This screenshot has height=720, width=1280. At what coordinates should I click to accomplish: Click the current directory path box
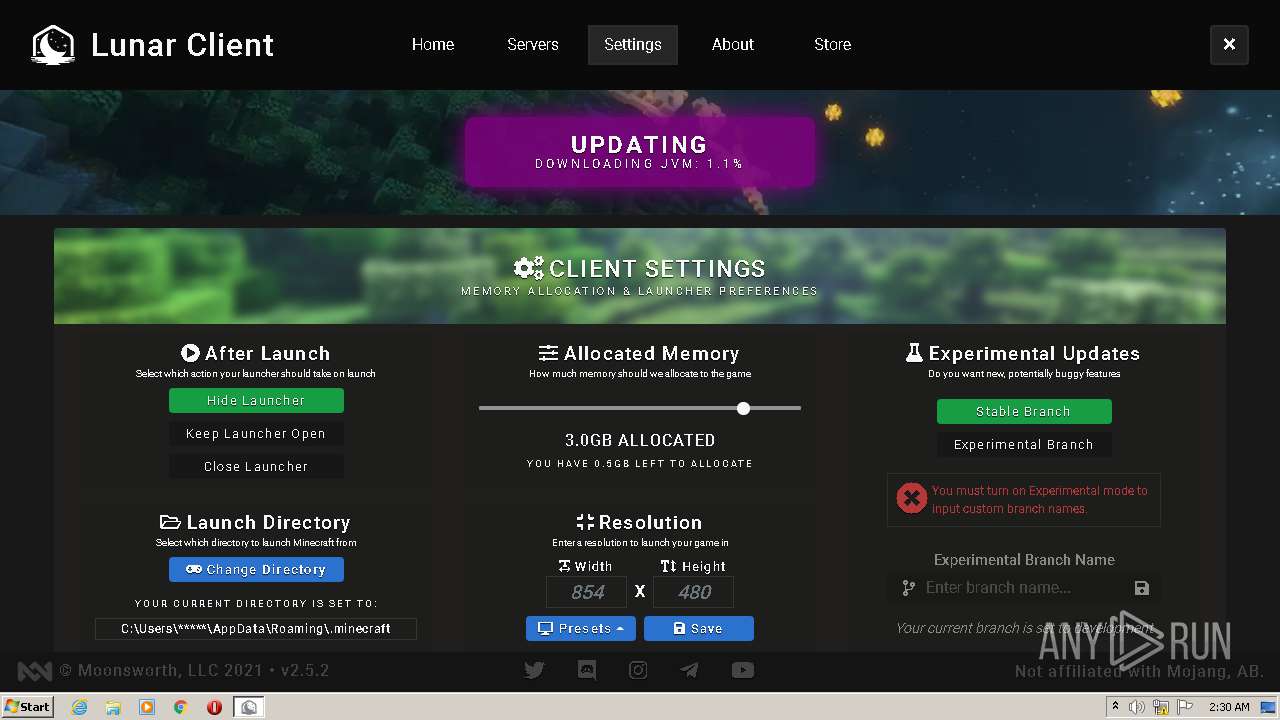pyautogui.click(x=256, y=629)
